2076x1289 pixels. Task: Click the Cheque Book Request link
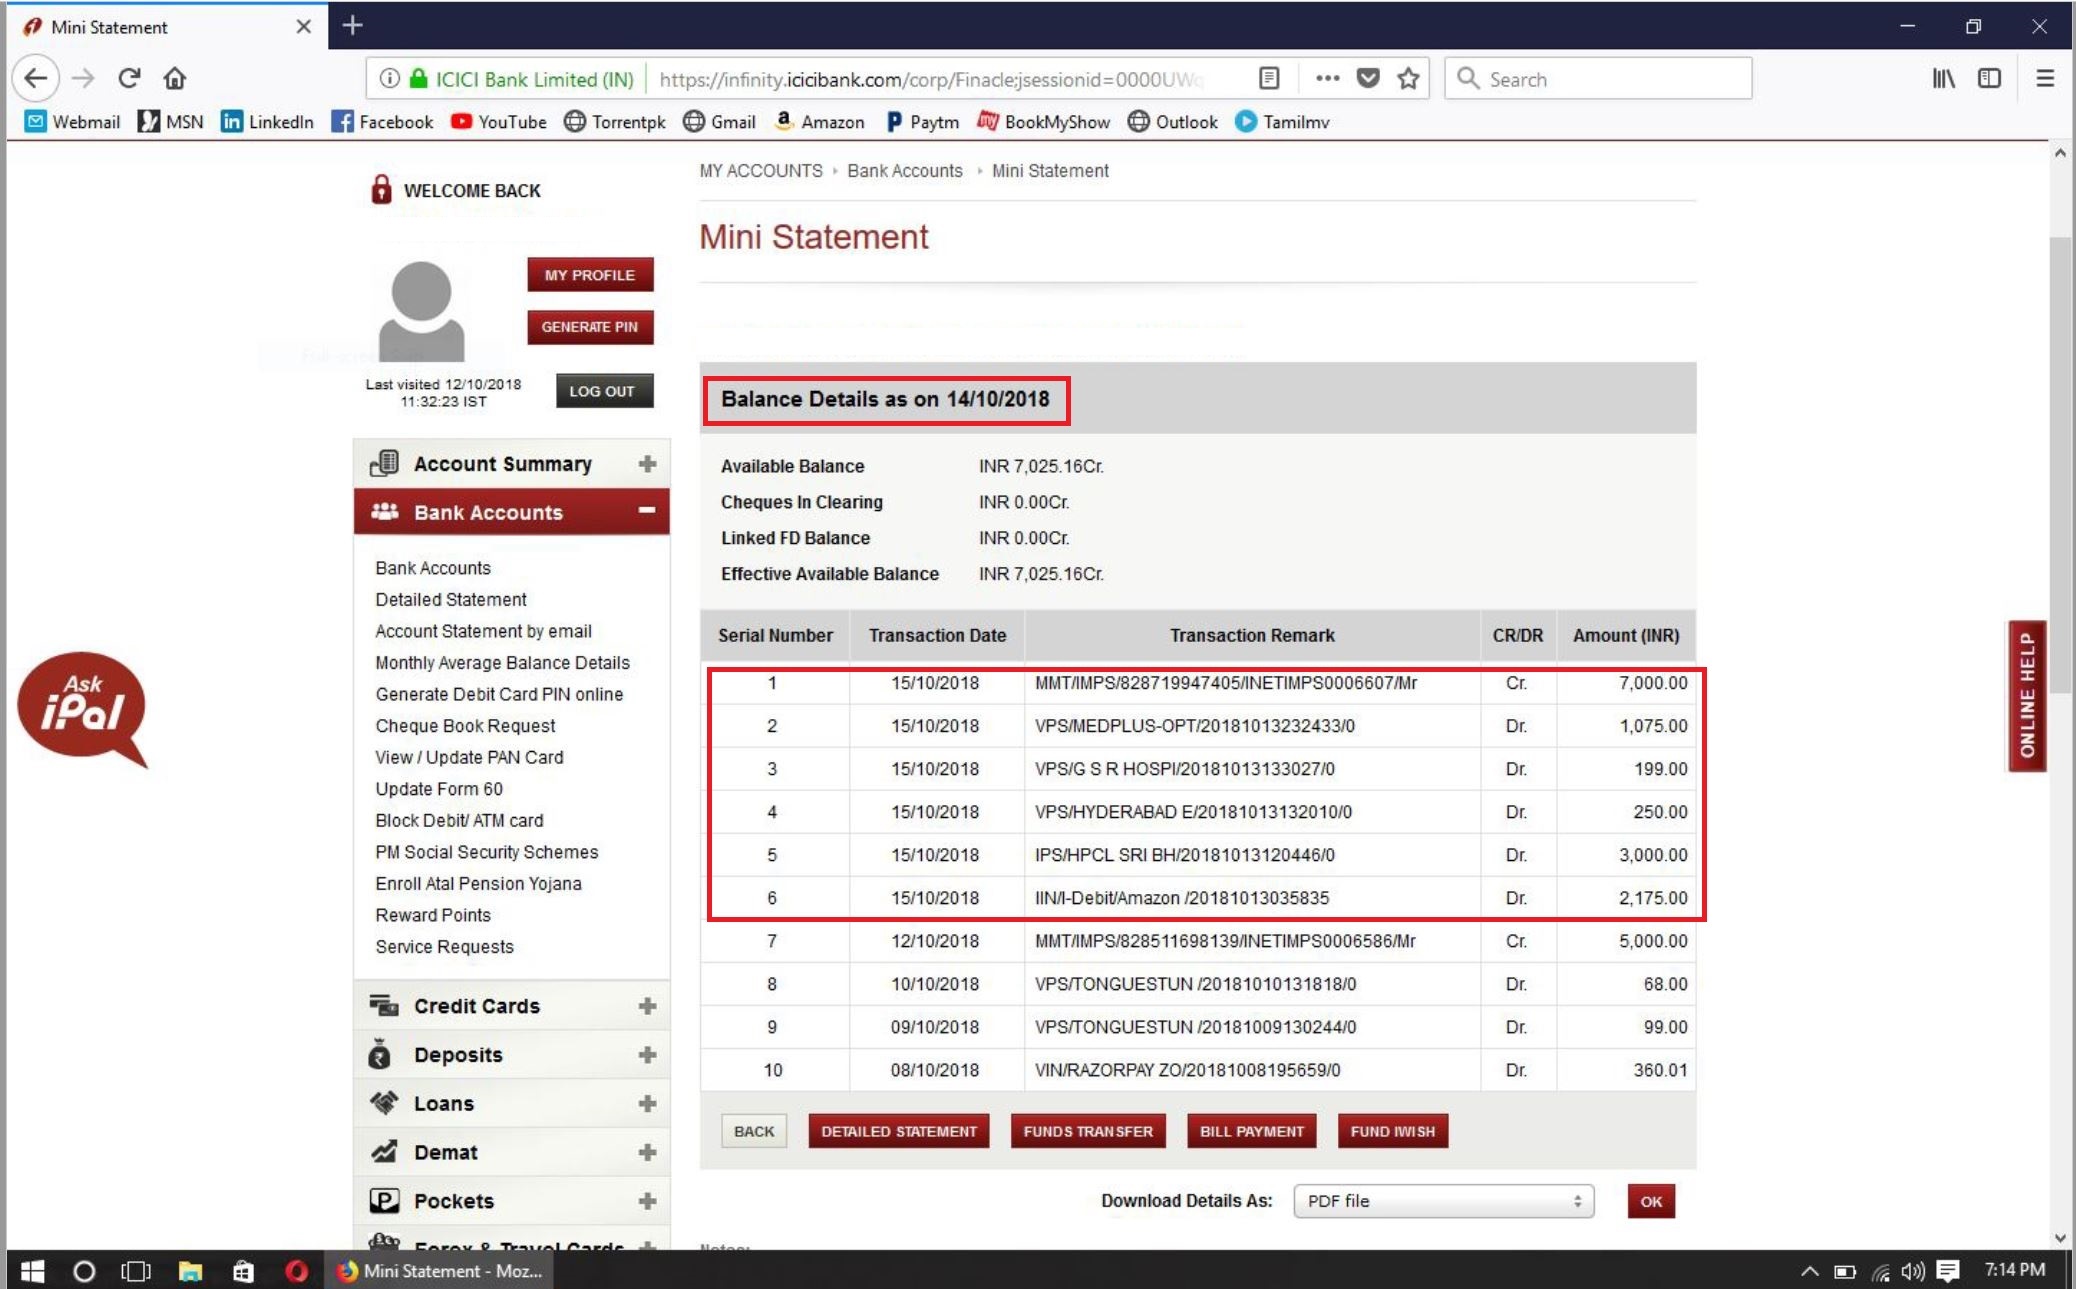(x=465, y=726)
